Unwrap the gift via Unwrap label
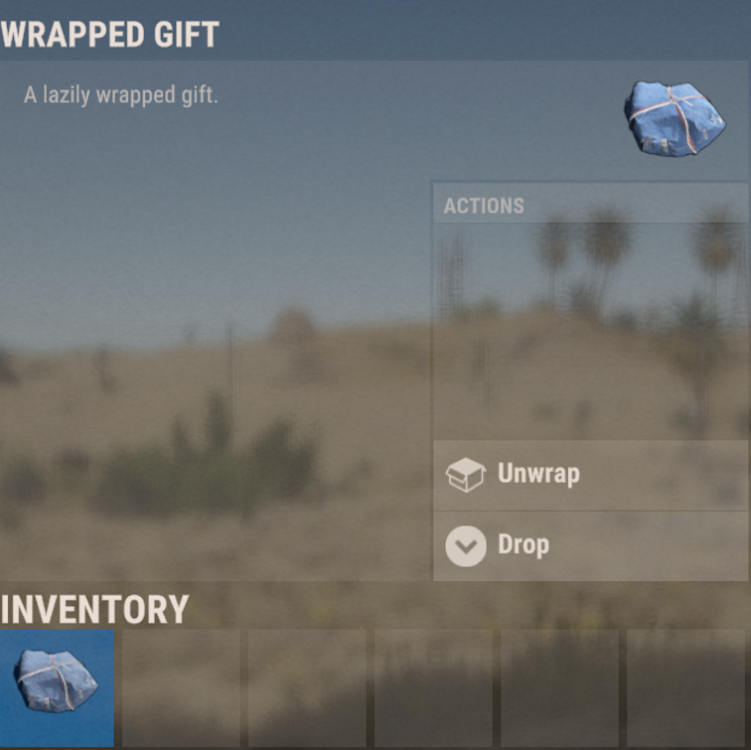Viewport: 751px width, 750px height. pyautogui.click(x=538, y=474)
